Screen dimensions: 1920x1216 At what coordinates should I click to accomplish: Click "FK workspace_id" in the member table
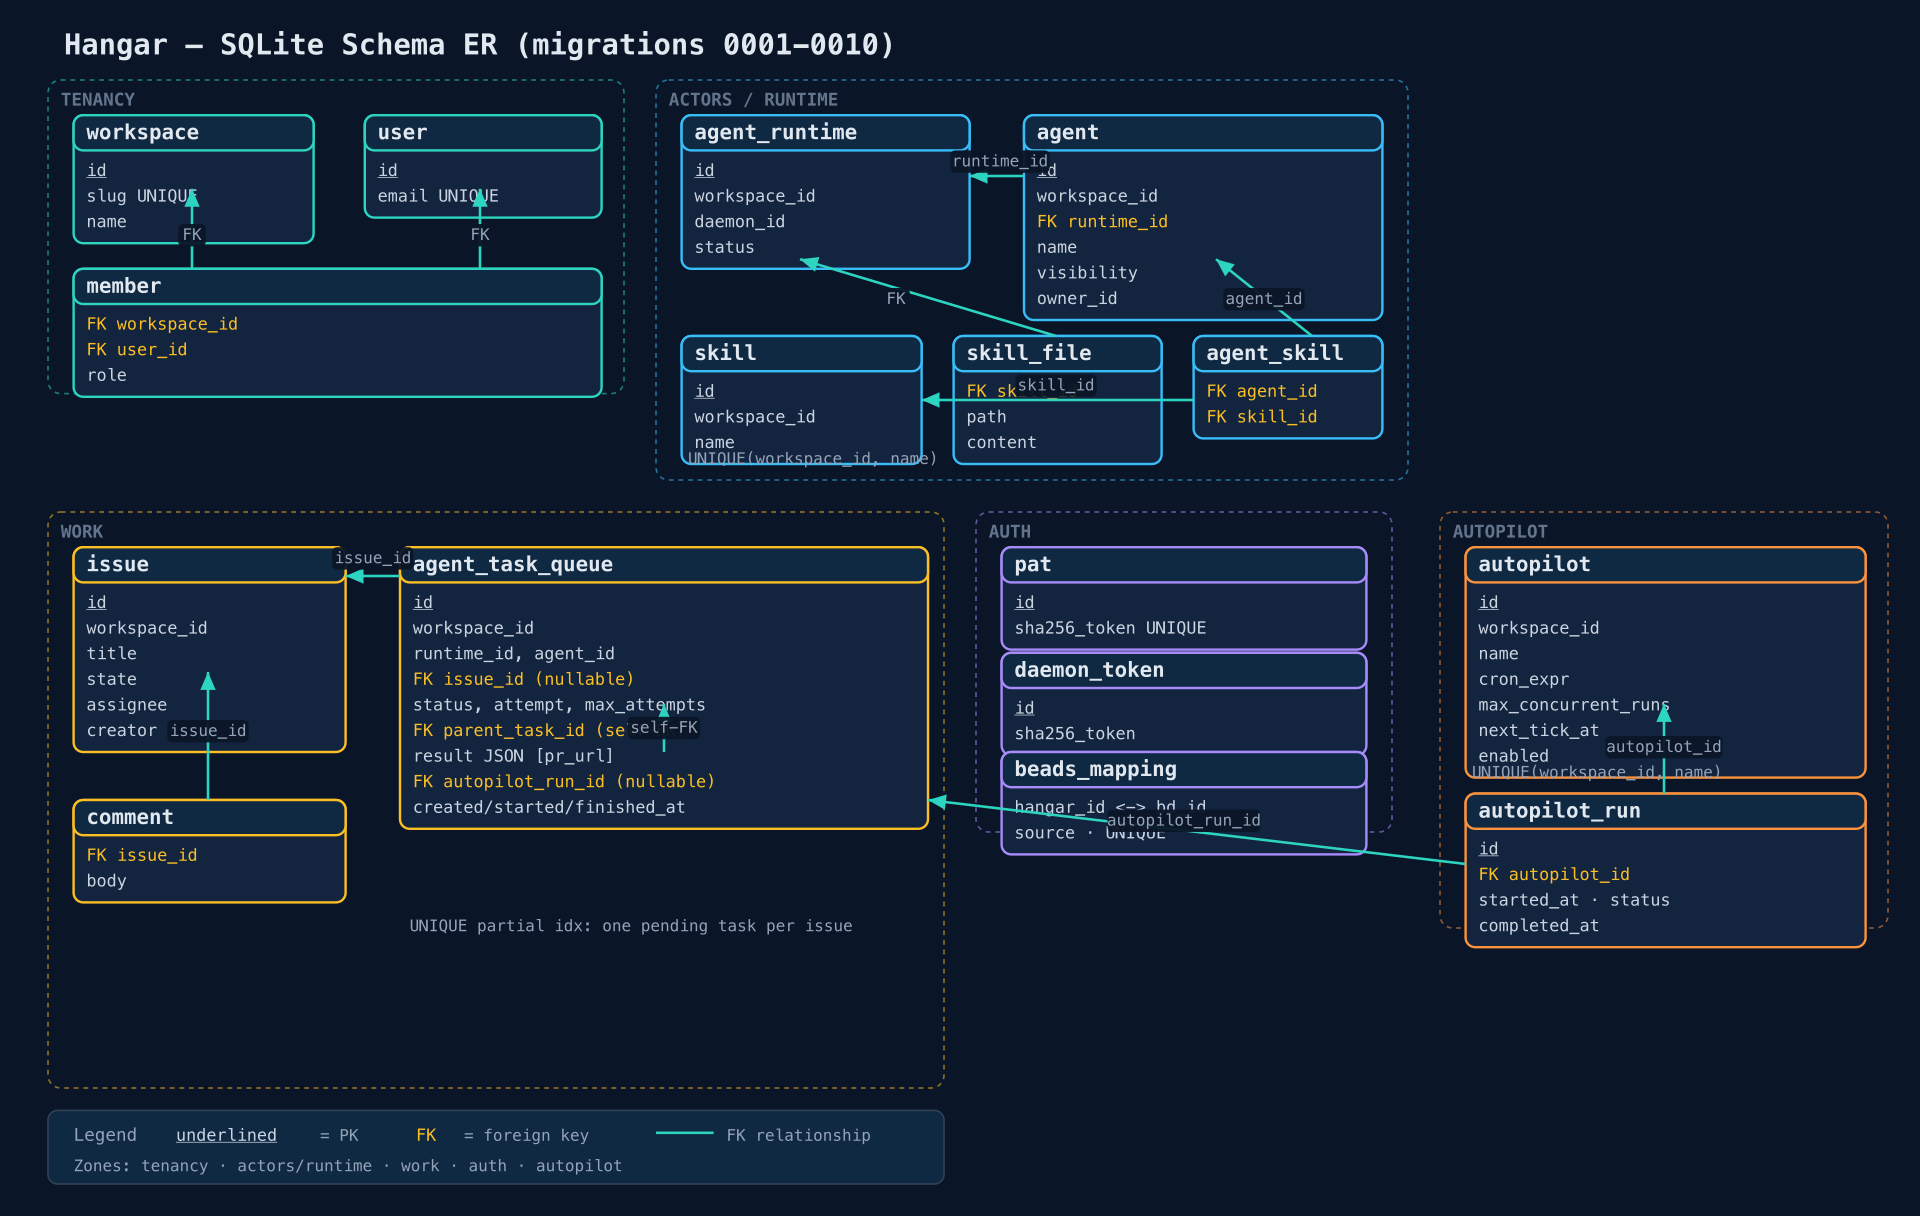(162, 324)
